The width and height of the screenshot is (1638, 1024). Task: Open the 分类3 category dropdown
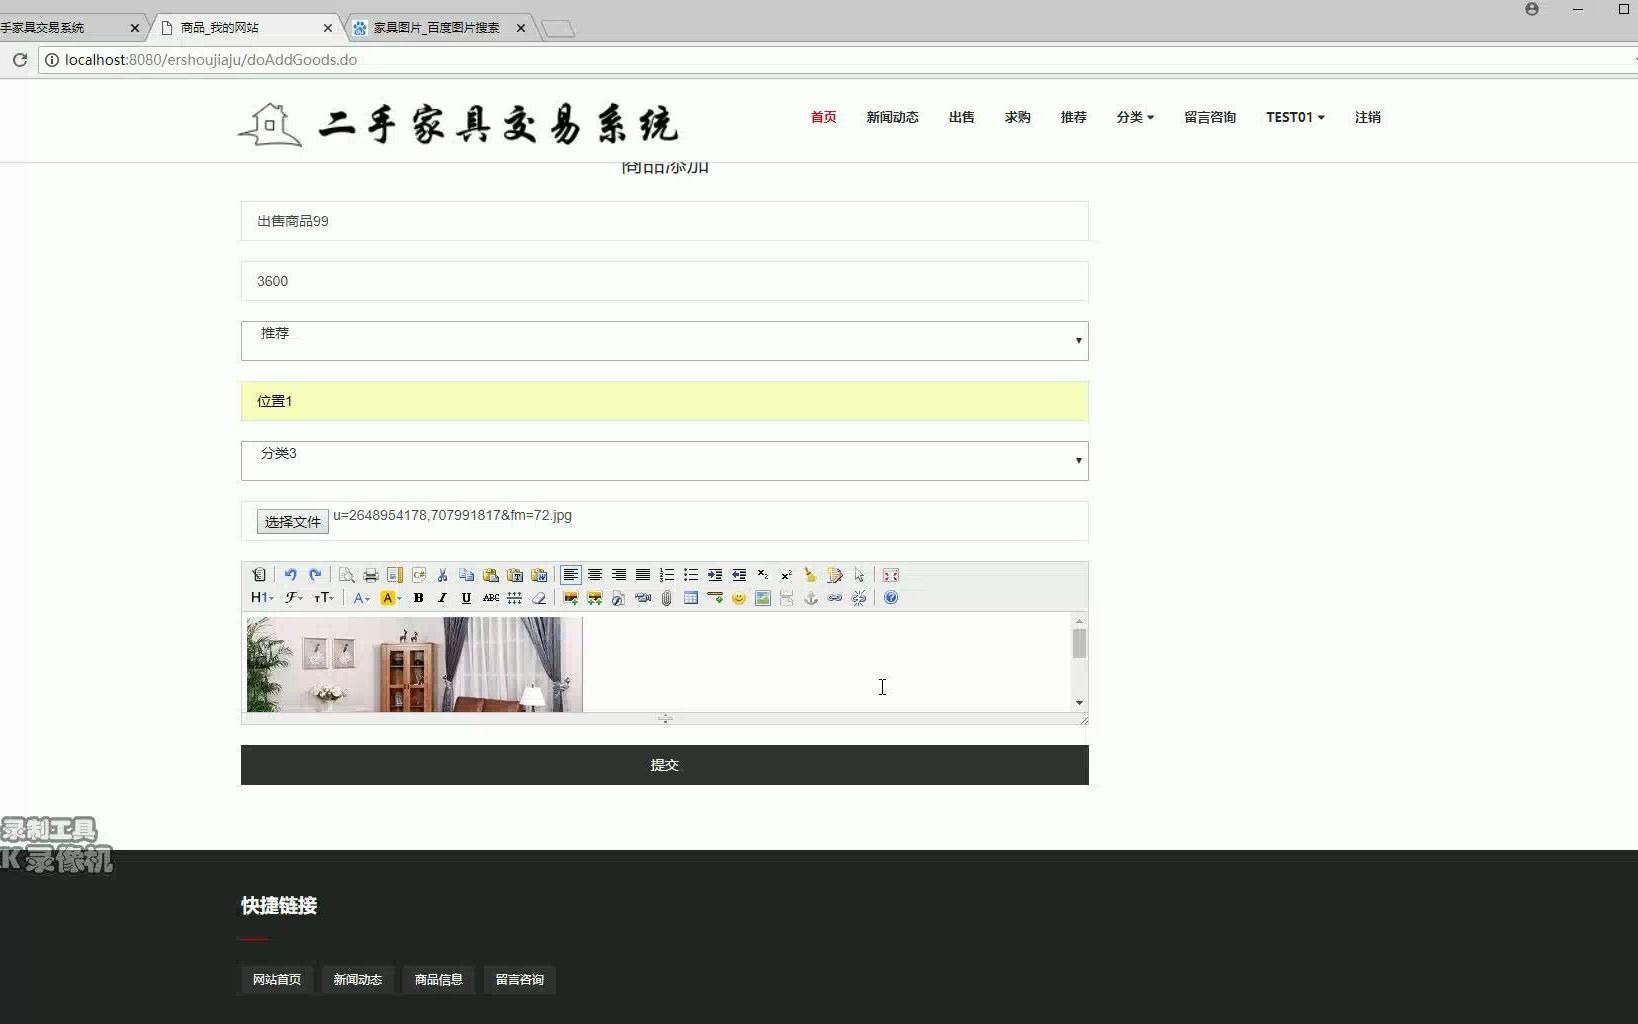click(x=664, y=461)
